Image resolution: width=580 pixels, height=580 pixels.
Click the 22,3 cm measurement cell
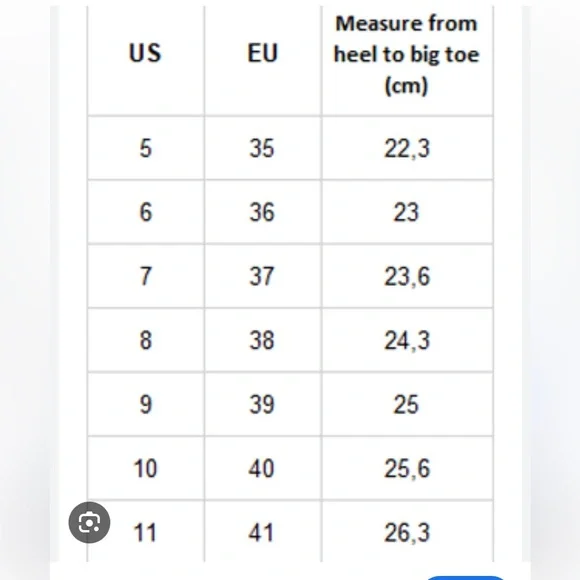coord(407,148)
